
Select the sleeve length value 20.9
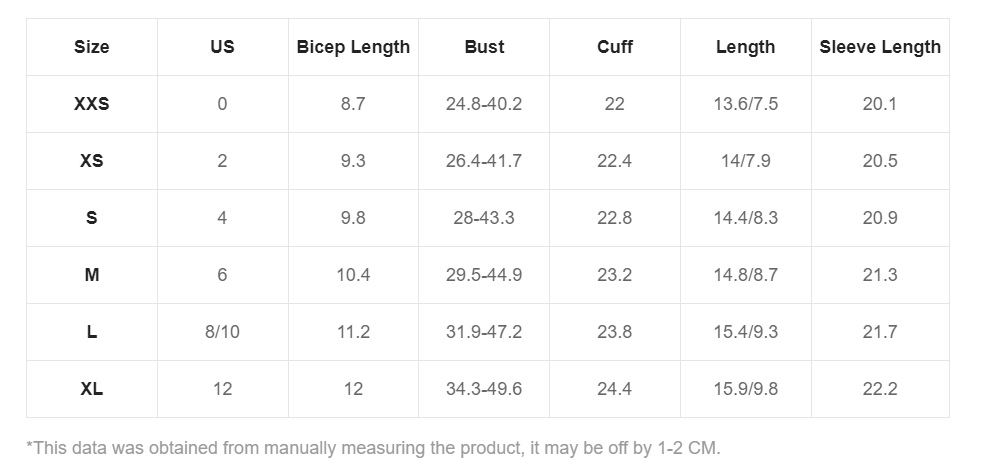click(880, 218)
